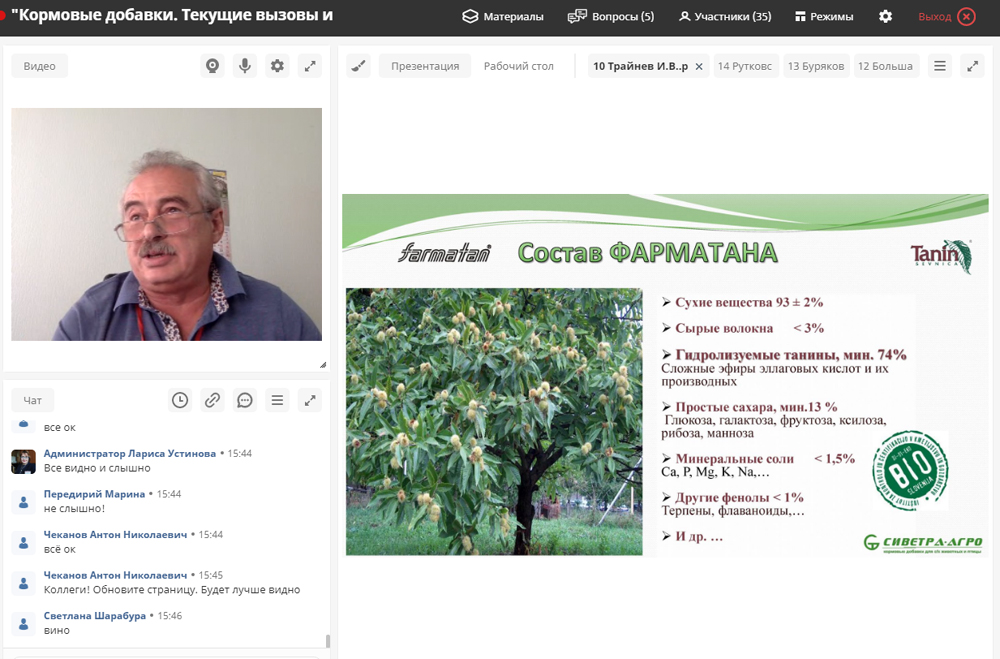The height and width of the screenshot is (659, 1000).
Task: Click the name Передирий Марина in chat
Action: pyautogui.click(x=94, y=494)
